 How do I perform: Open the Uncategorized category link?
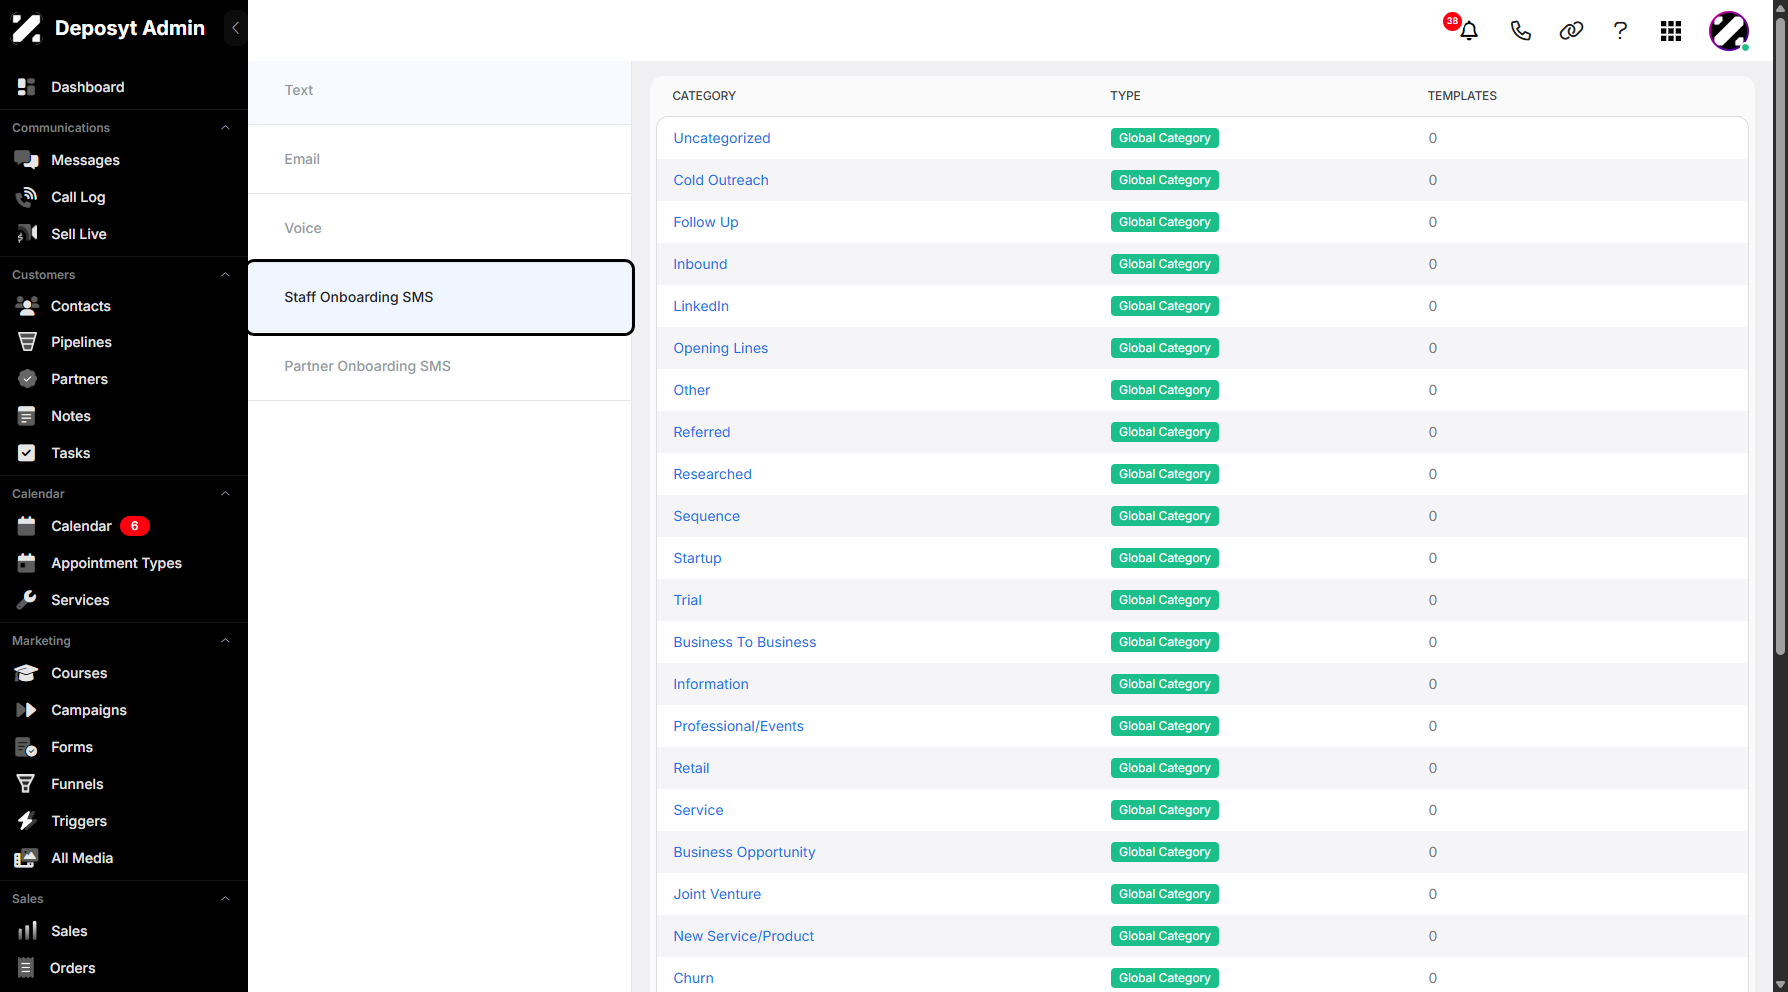pyautogui.click(x=721, y=138)
